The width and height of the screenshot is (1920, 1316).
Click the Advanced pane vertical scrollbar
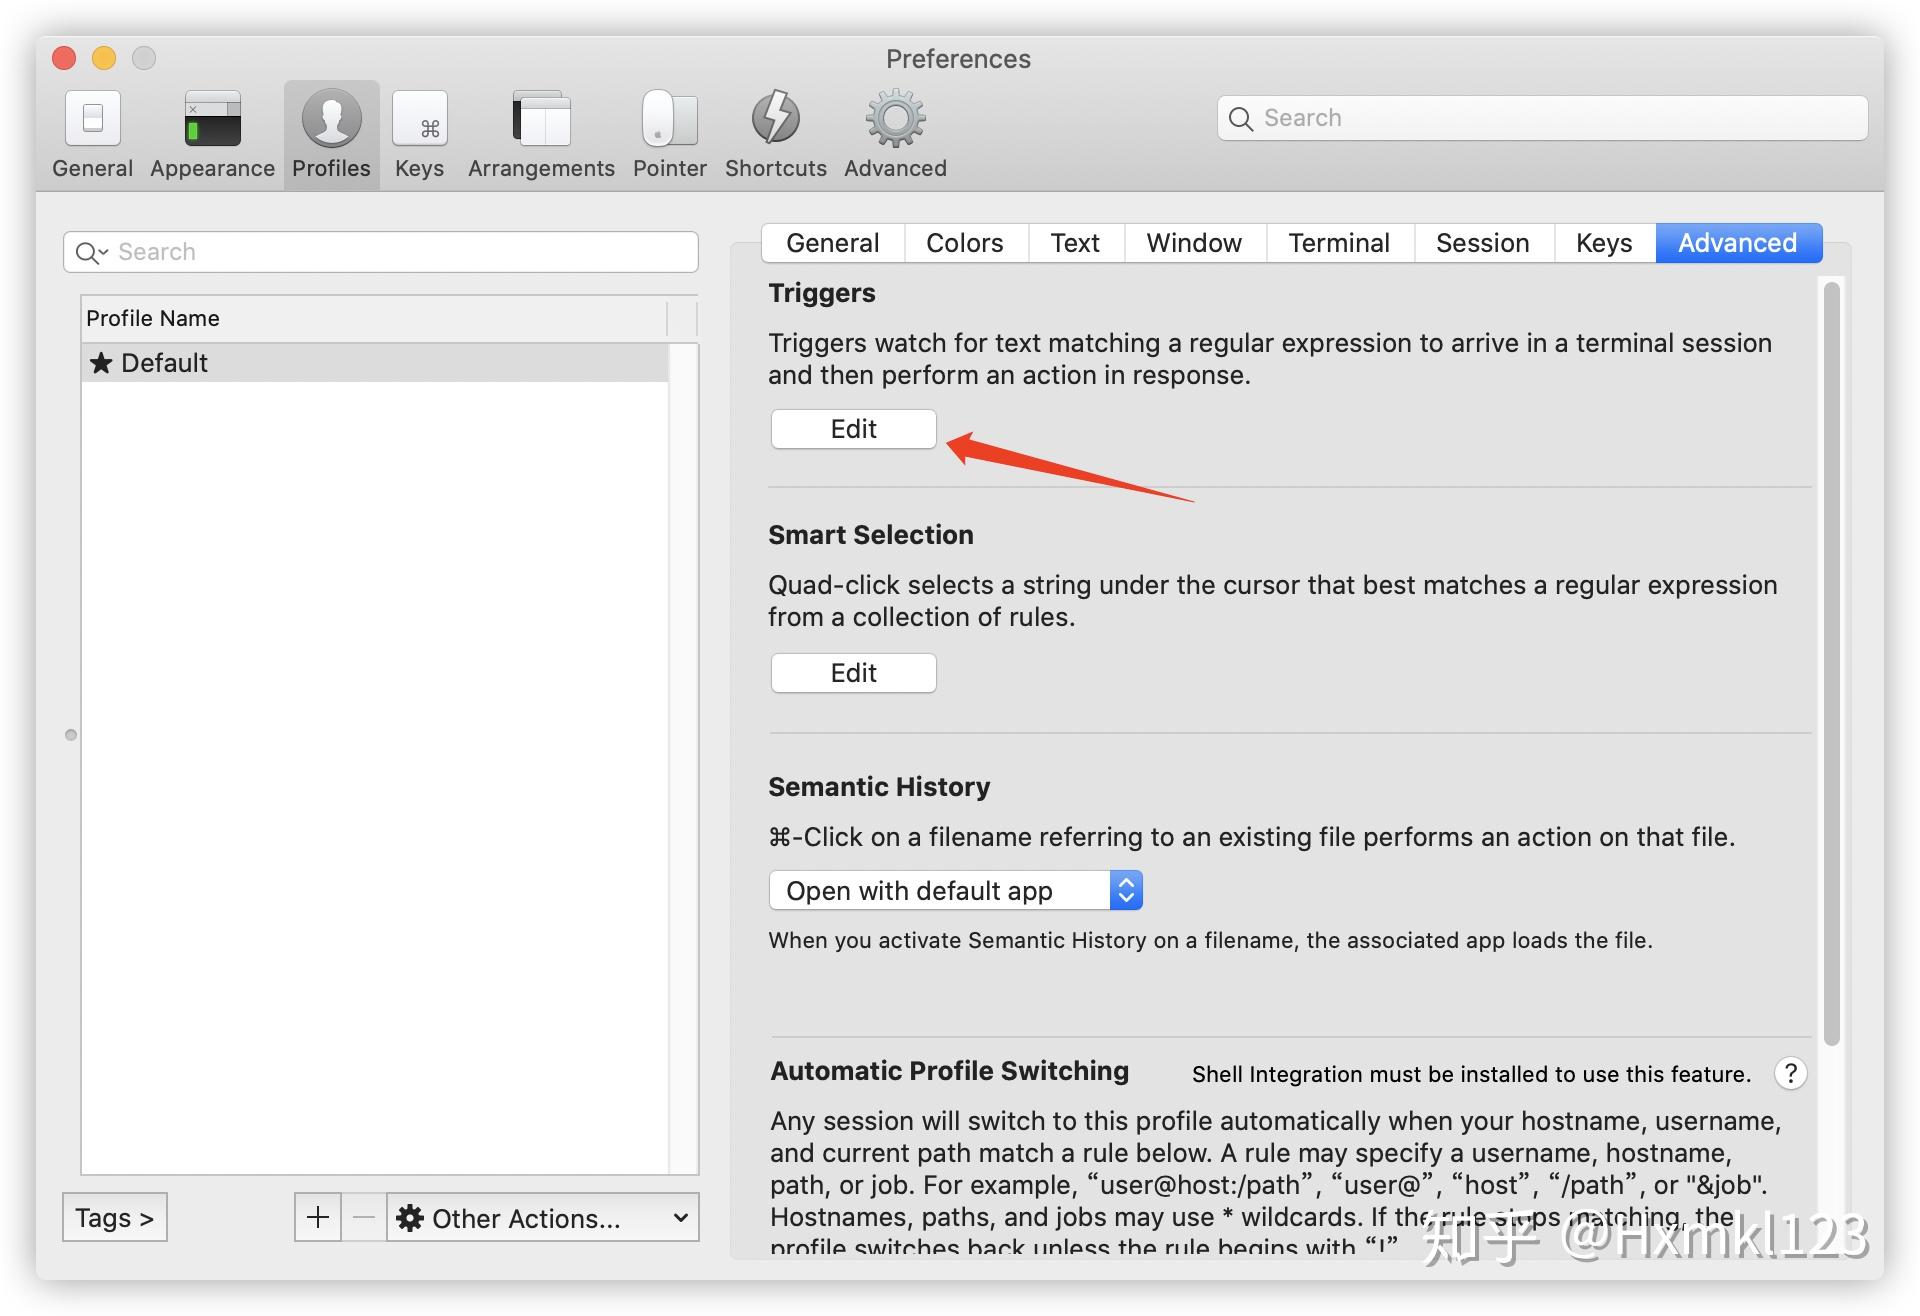(1831, 660)
